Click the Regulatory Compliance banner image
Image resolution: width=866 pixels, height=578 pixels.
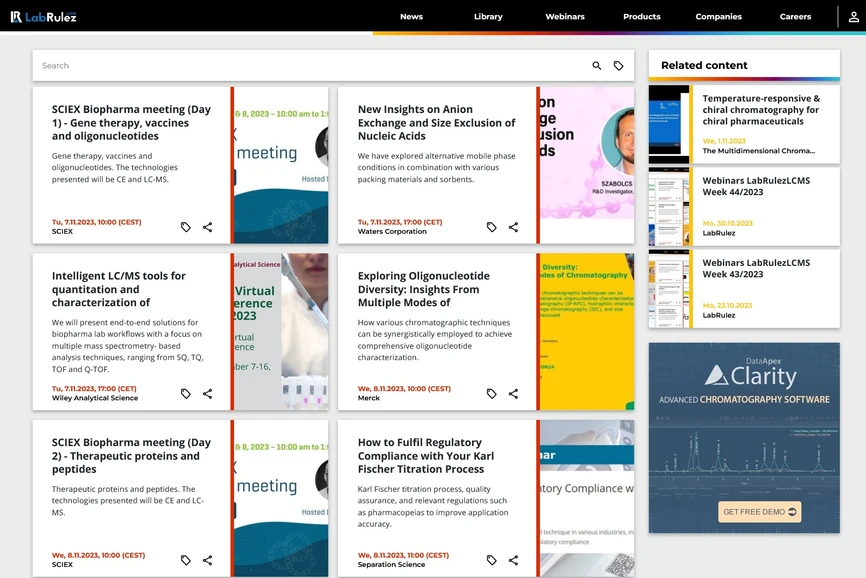coord(587,499)
